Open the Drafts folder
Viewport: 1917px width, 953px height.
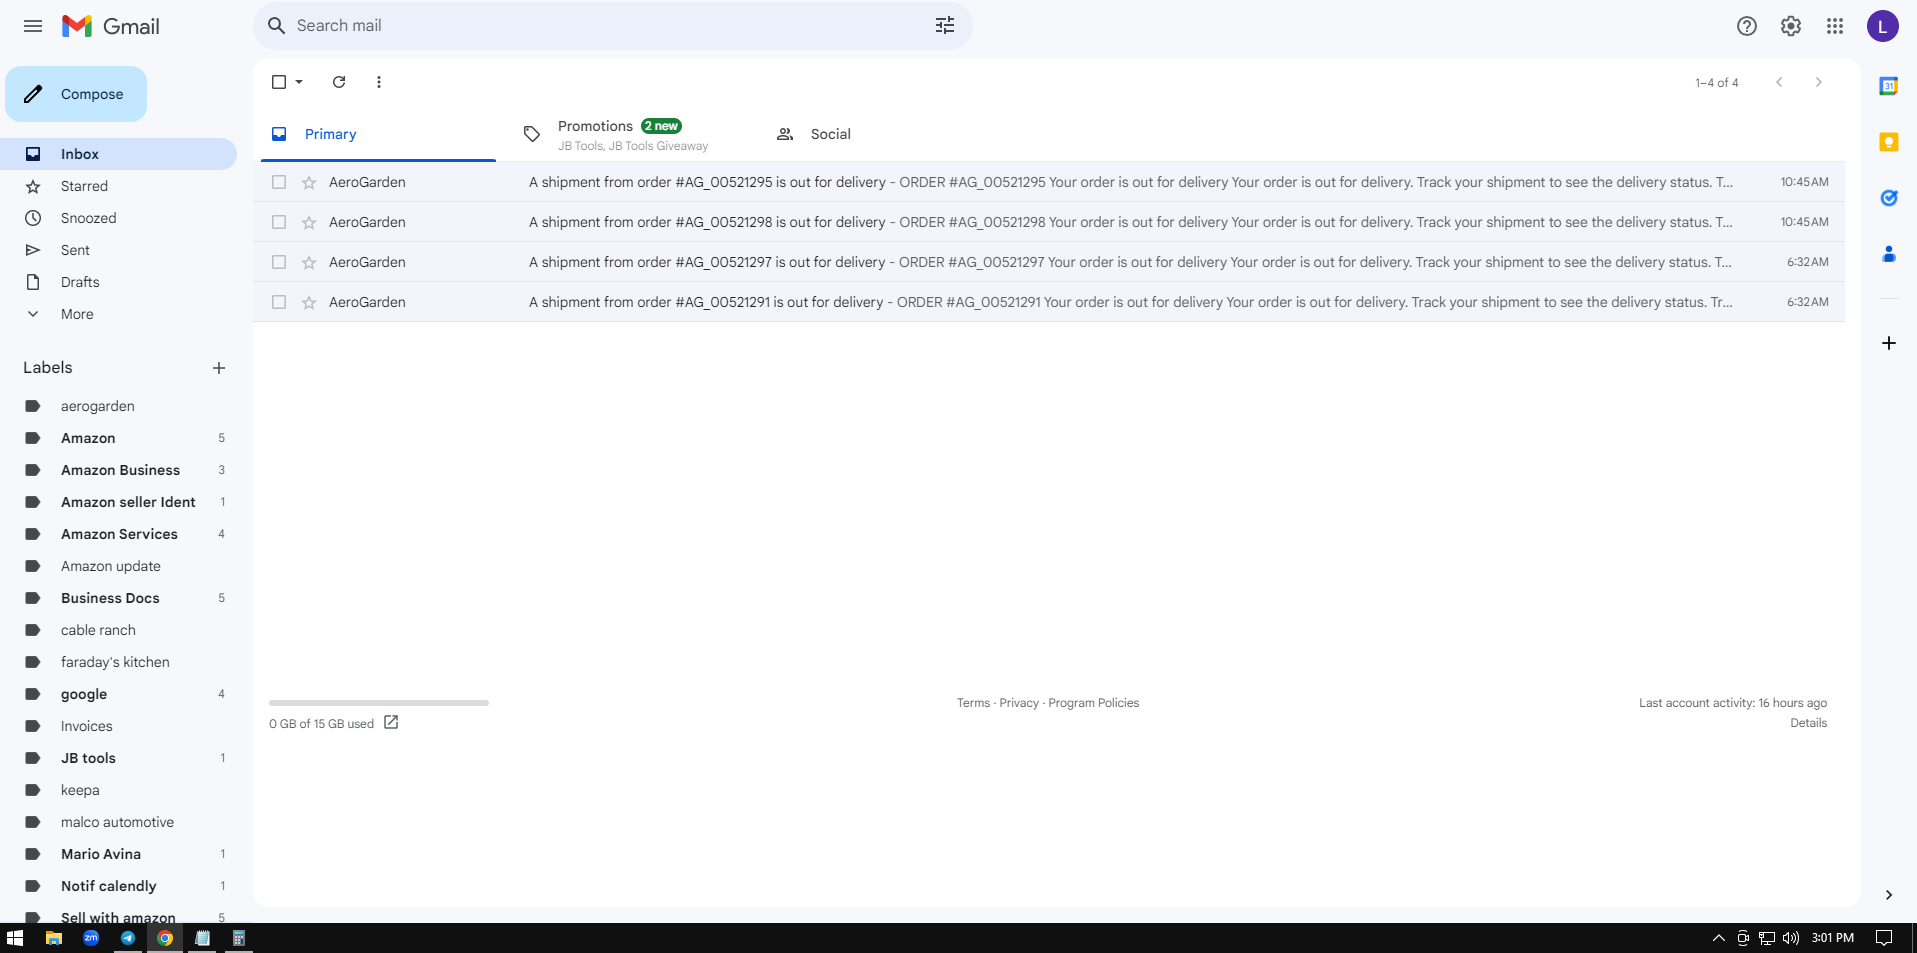pos(118,282)
